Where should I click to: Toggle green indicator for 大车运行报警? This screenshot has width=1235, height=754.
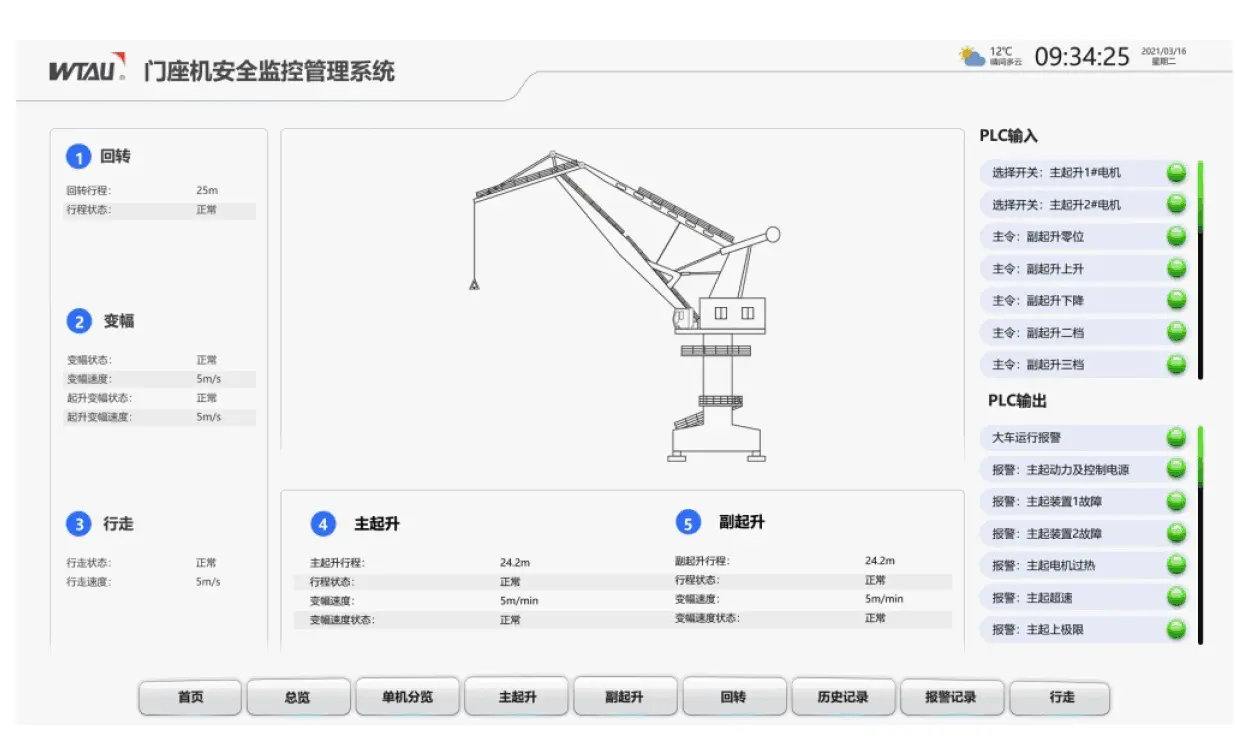click(x=1176, y=437)
